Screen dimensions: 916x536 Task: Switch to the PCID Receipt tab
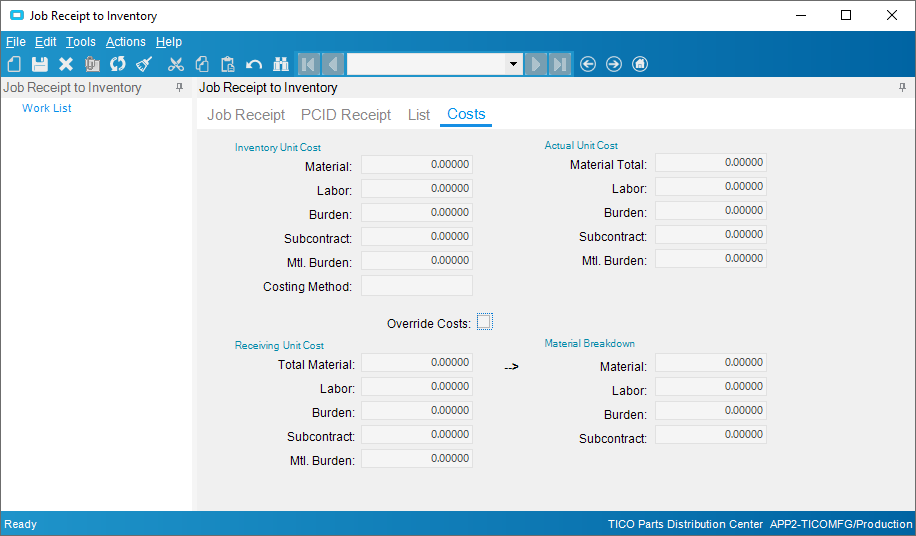(x=346, y=114)
